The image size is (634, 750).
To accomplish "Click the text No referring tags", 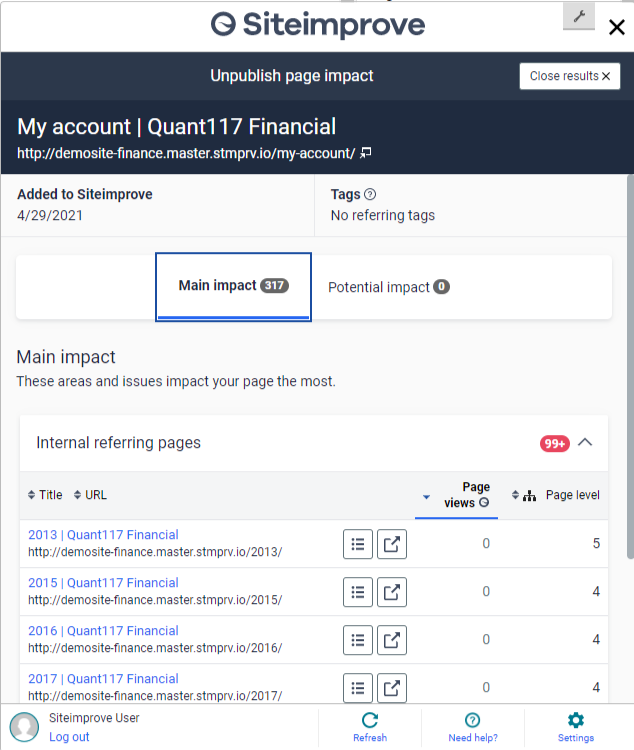I will pyautogui.click(x=383, y=215).
